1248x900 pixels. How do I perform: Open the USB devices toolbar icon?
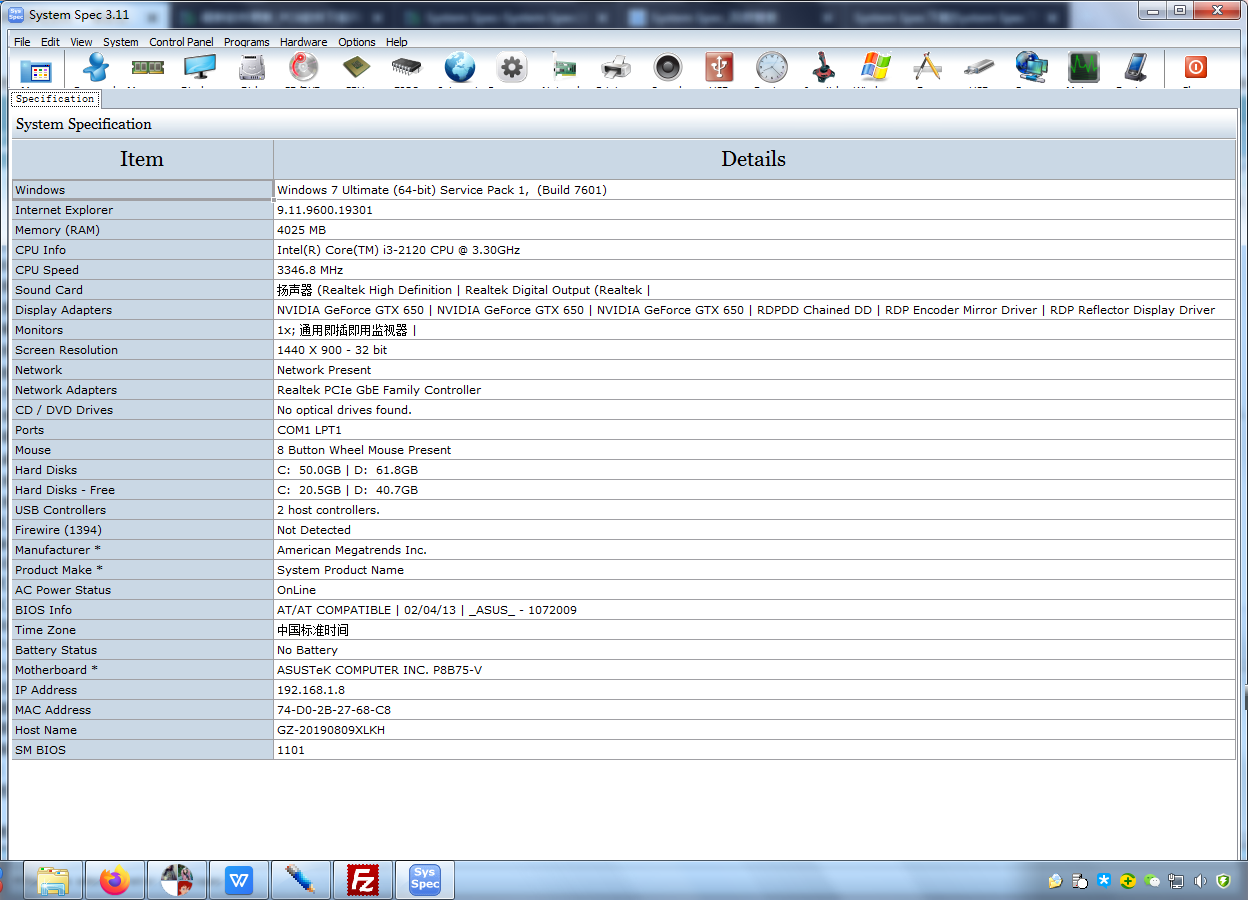pyautogui.click(x=719, y=67)
